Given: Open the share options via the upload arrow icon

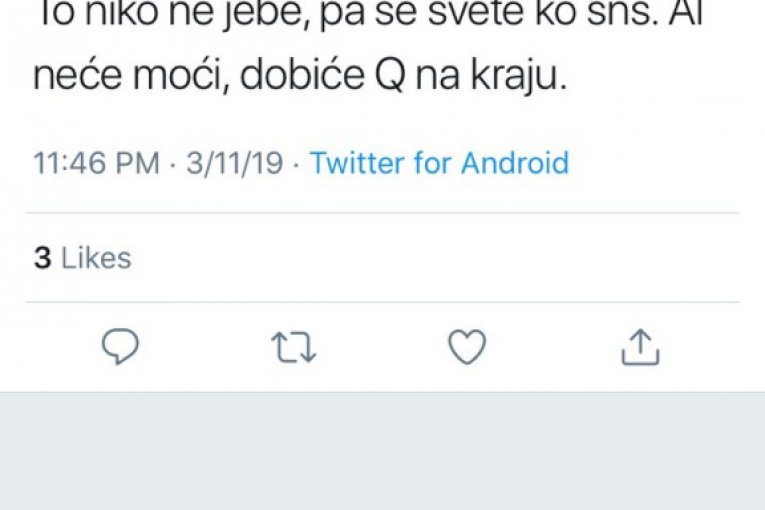Looking at the screenshot, I should coord(640,347).
